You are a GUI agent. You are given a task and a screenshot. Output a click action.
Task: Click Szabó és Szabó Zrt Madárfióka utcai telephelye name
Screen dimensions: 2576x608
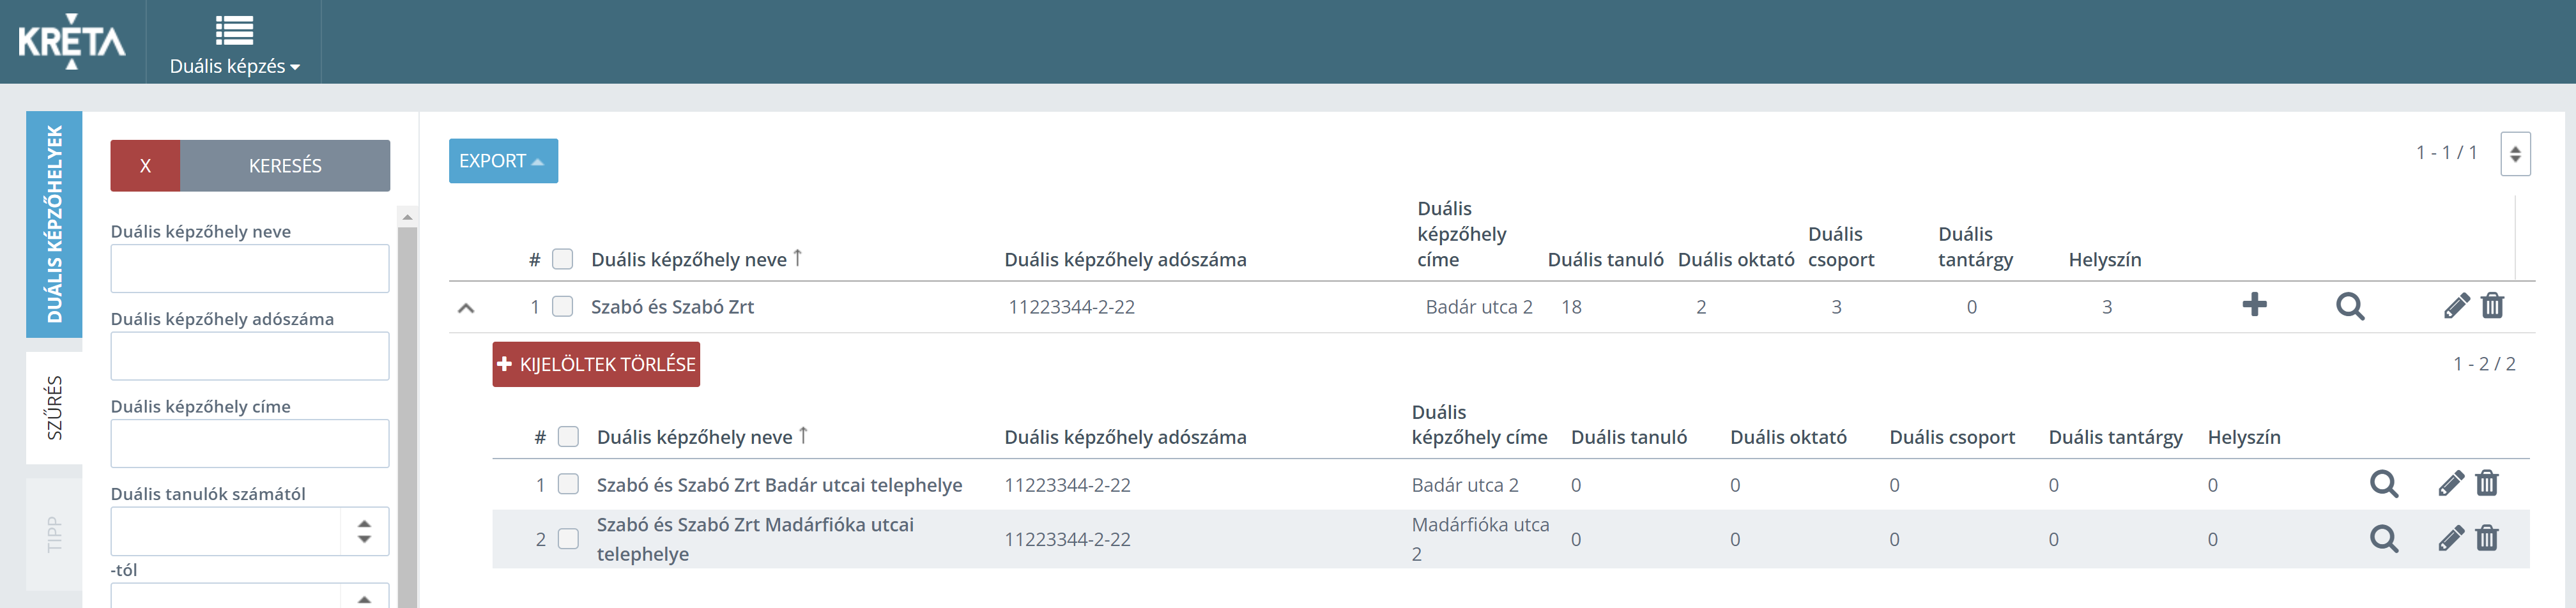pos(755,539)
